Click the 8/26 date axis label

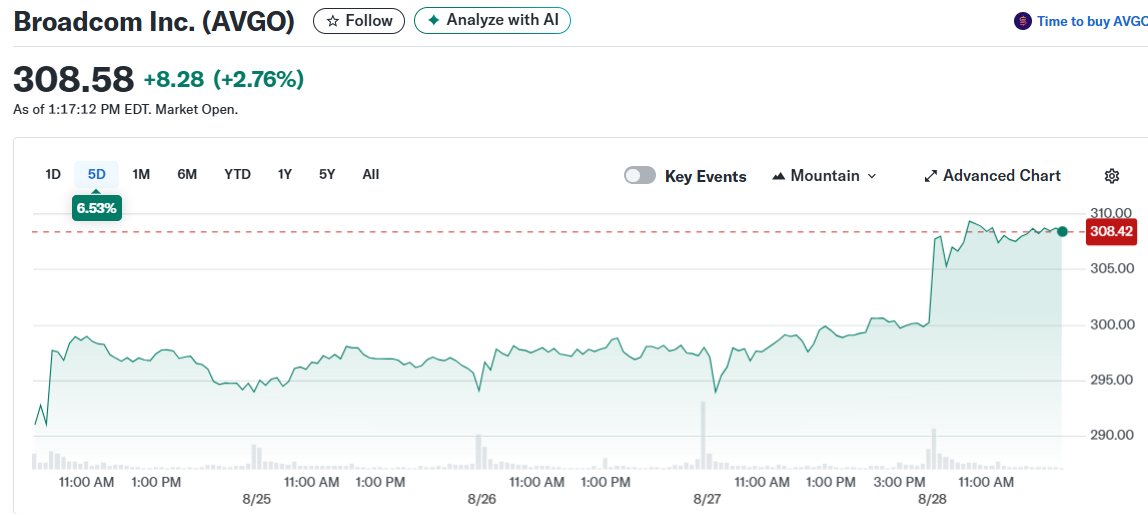(482, 499)
